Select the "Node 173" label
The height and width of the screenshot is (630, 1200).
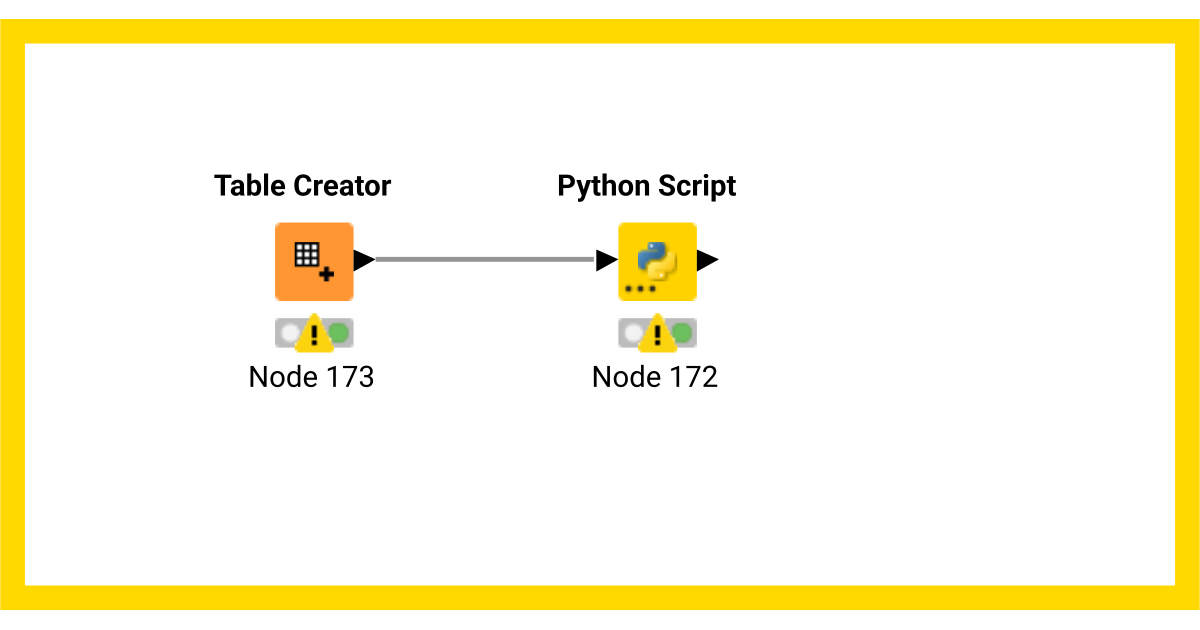311,377
